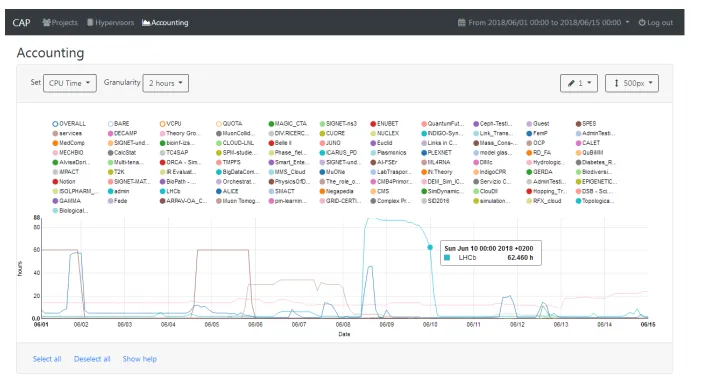This screenshot has height=378, width=704.
Task: Click Deselect all link
Action: (x=92, y=359)
